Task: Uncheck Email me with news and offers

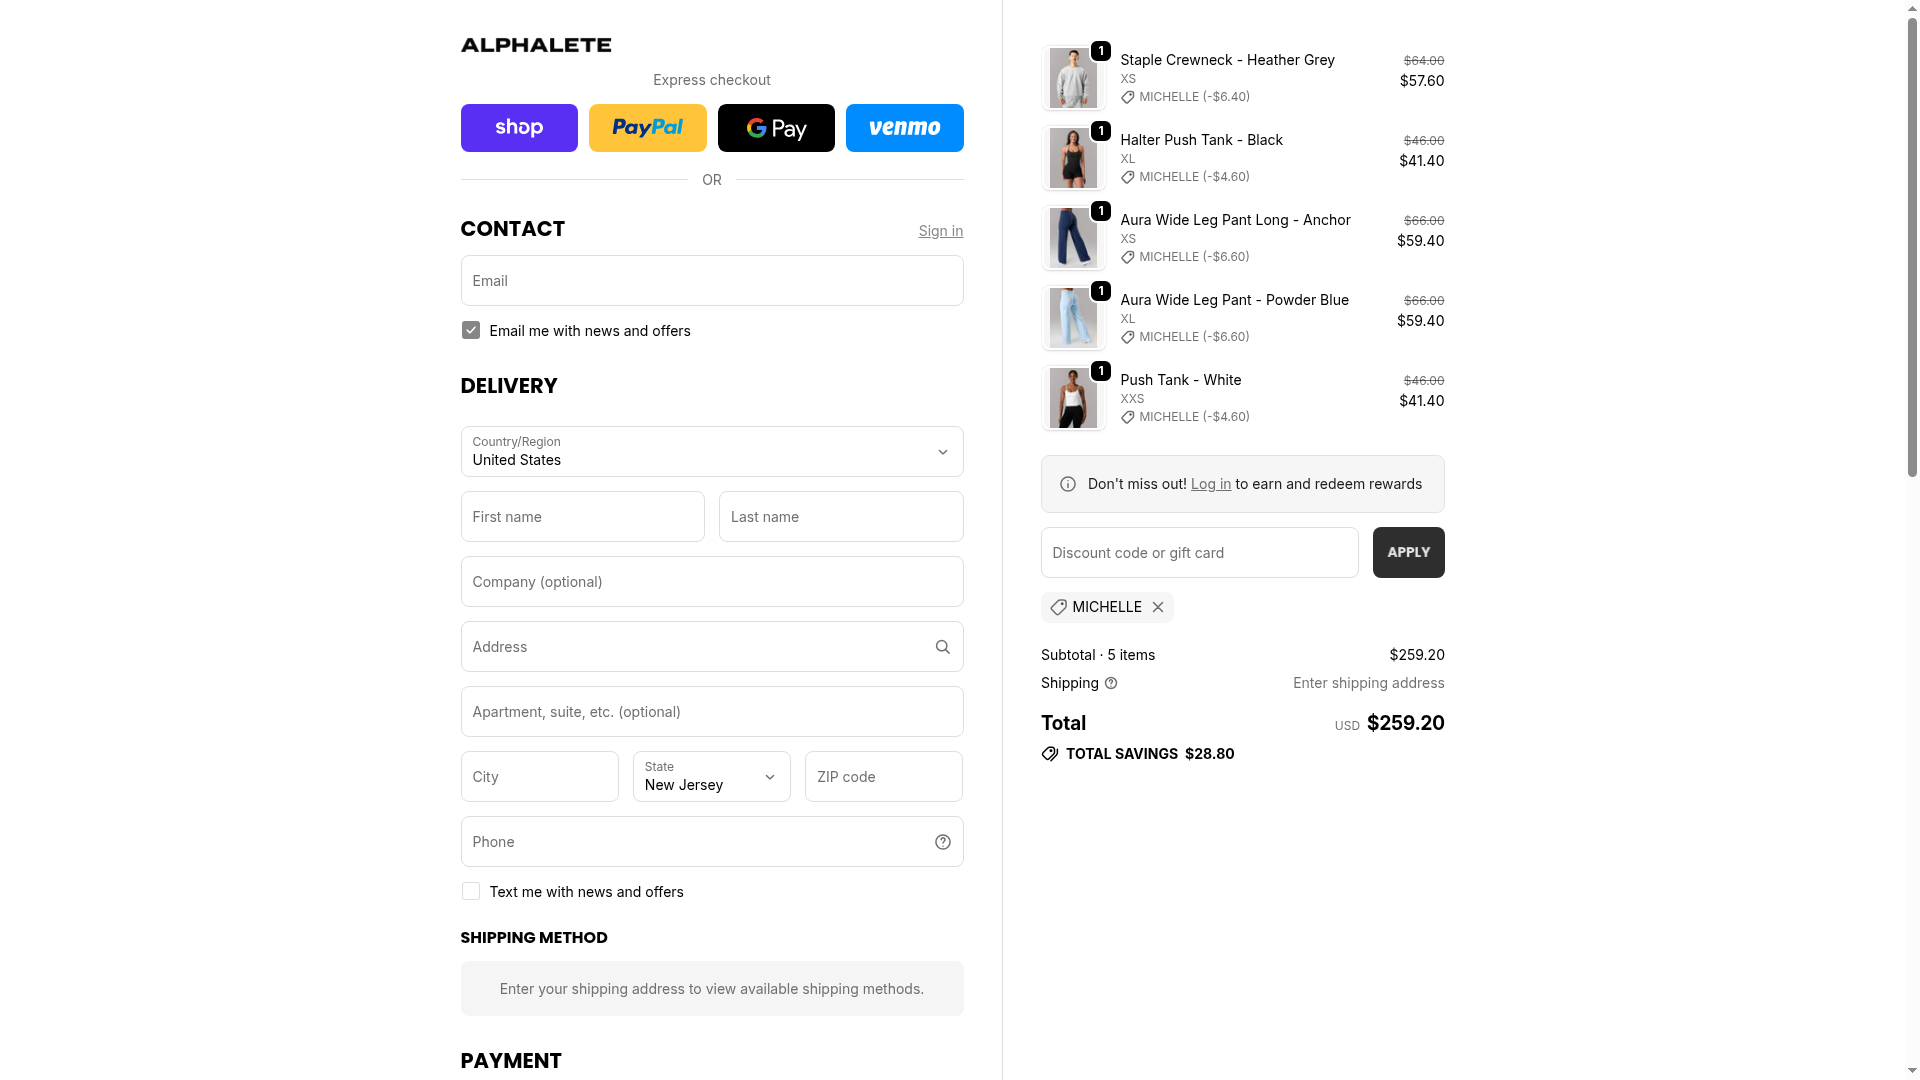Action: tap(471, 331)
